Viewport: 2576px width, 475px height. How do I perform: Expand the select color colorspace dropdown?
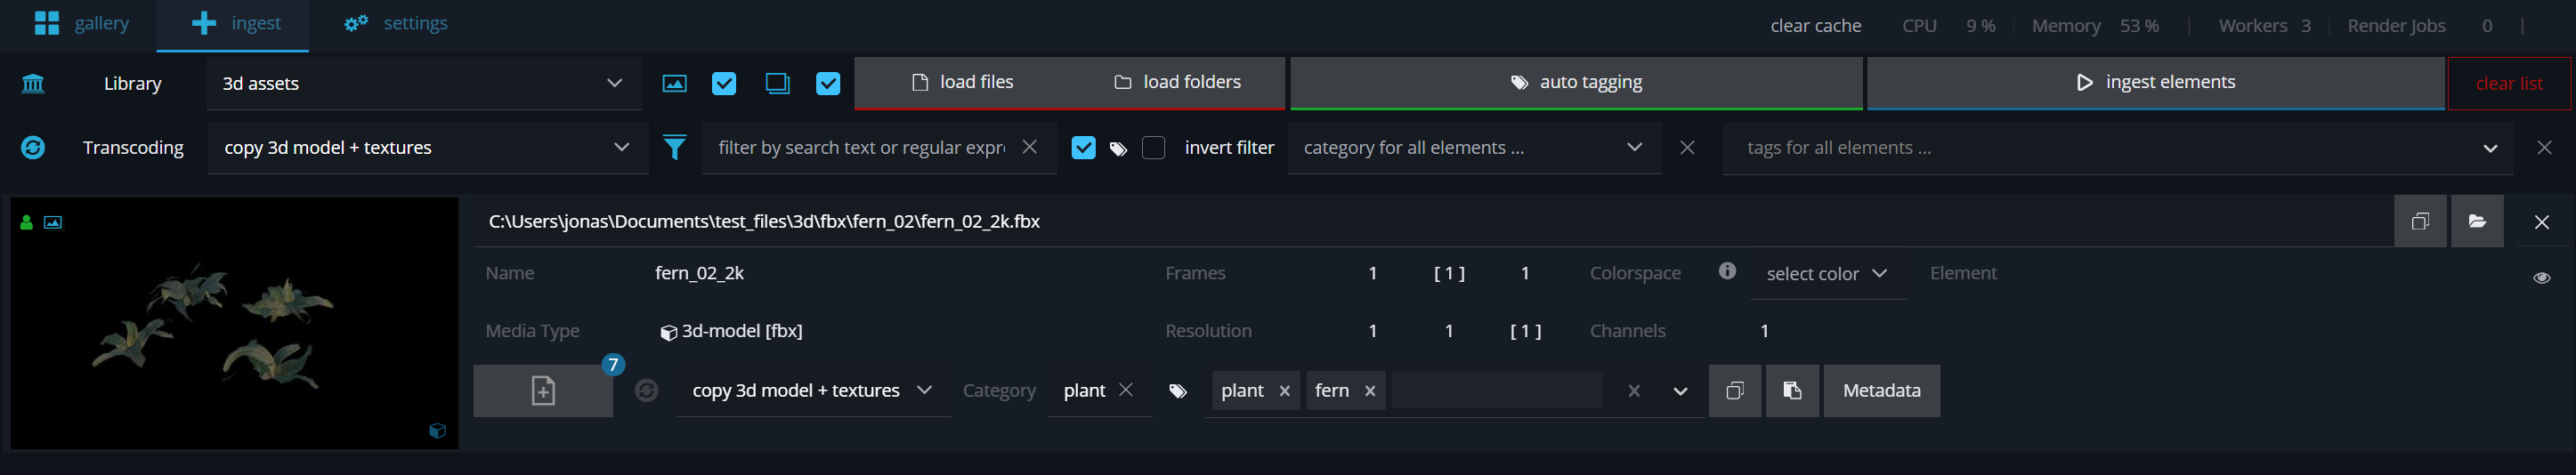(1826, 273)
